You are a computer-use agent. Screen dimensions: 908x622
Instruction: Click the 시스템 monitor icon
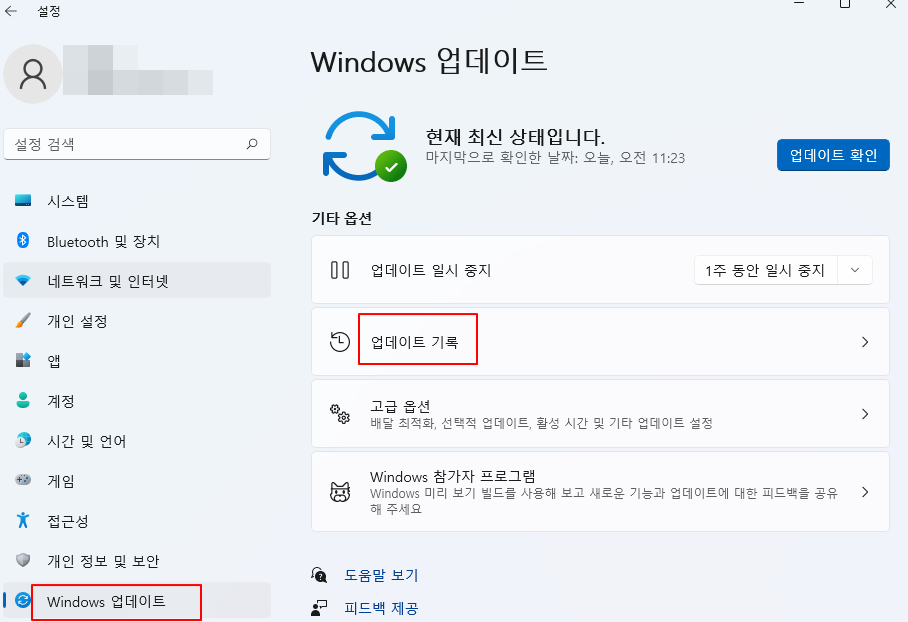[23, 200]
